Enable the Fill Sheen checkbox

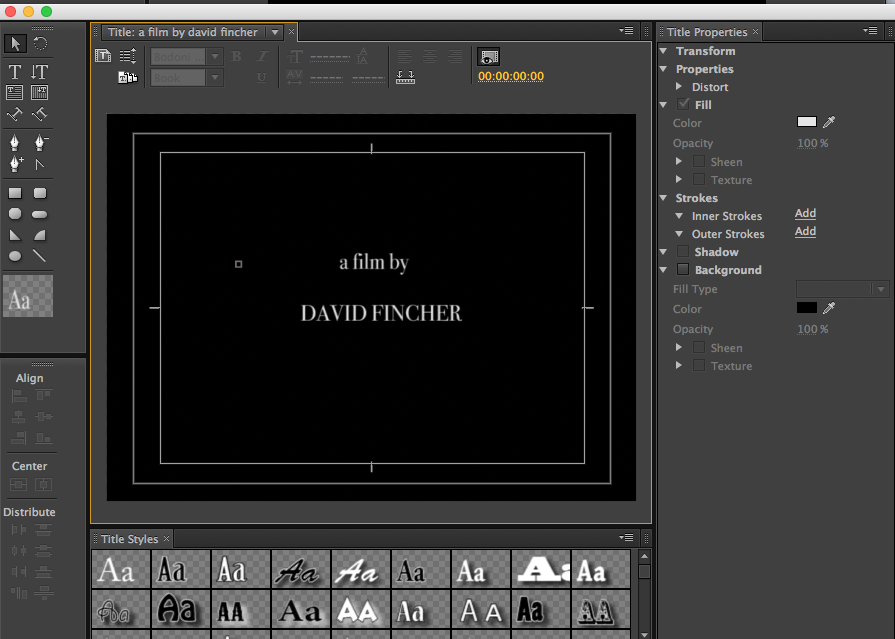699,162
